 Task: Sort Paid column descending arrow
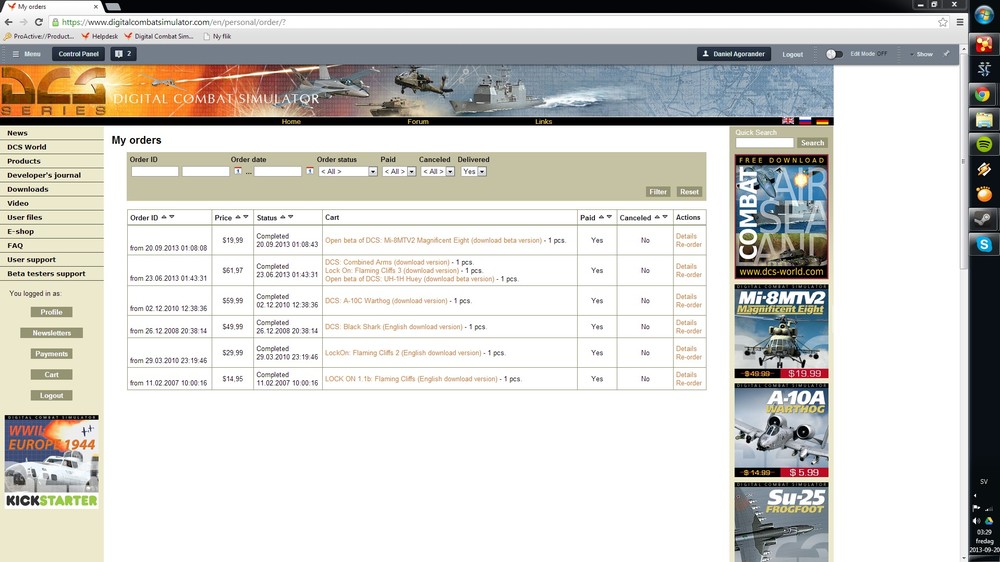point(609,217)
